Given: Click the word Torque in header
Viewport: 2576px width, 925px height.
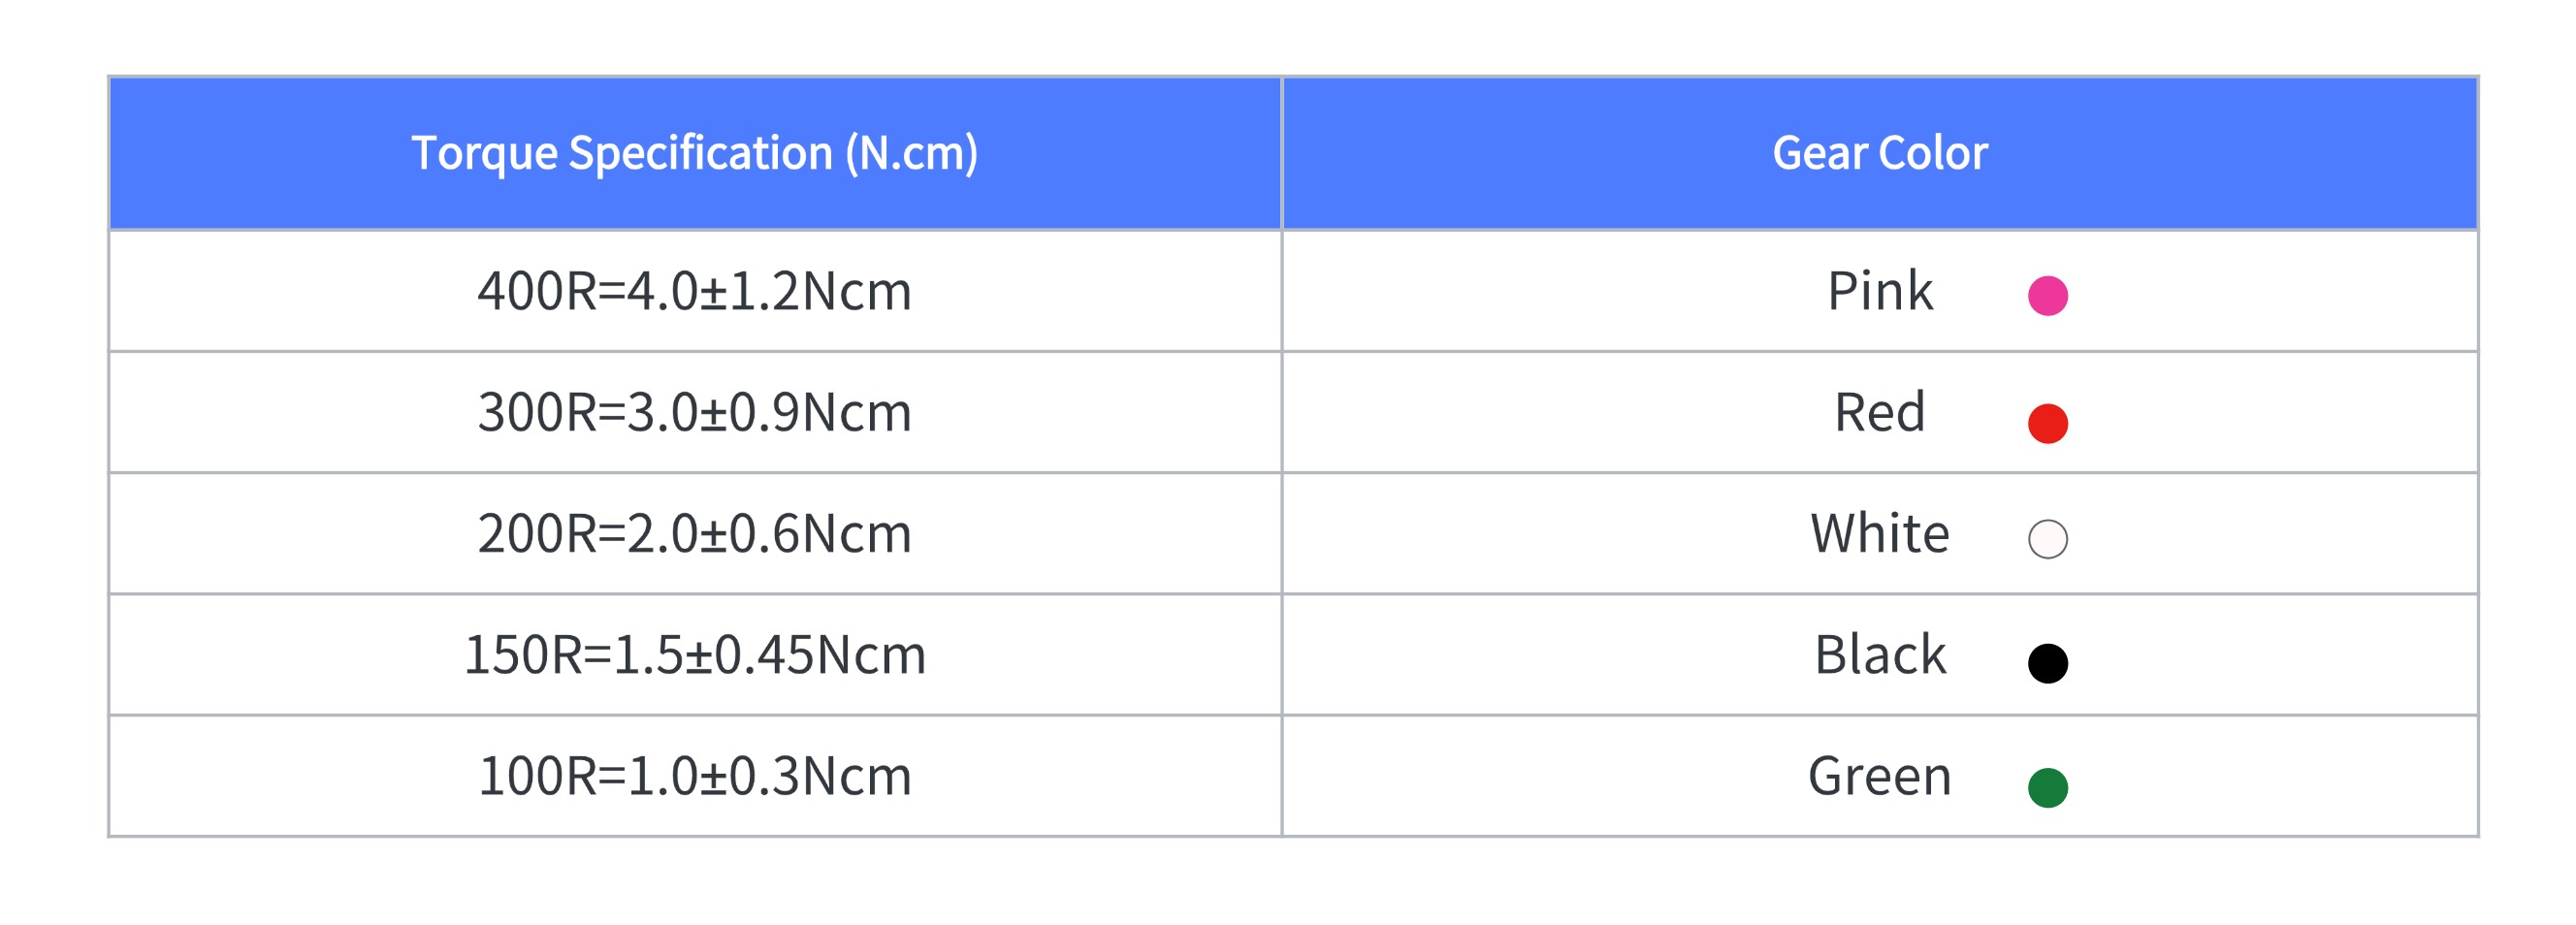Looking at the screenshot, I should 485,155.
